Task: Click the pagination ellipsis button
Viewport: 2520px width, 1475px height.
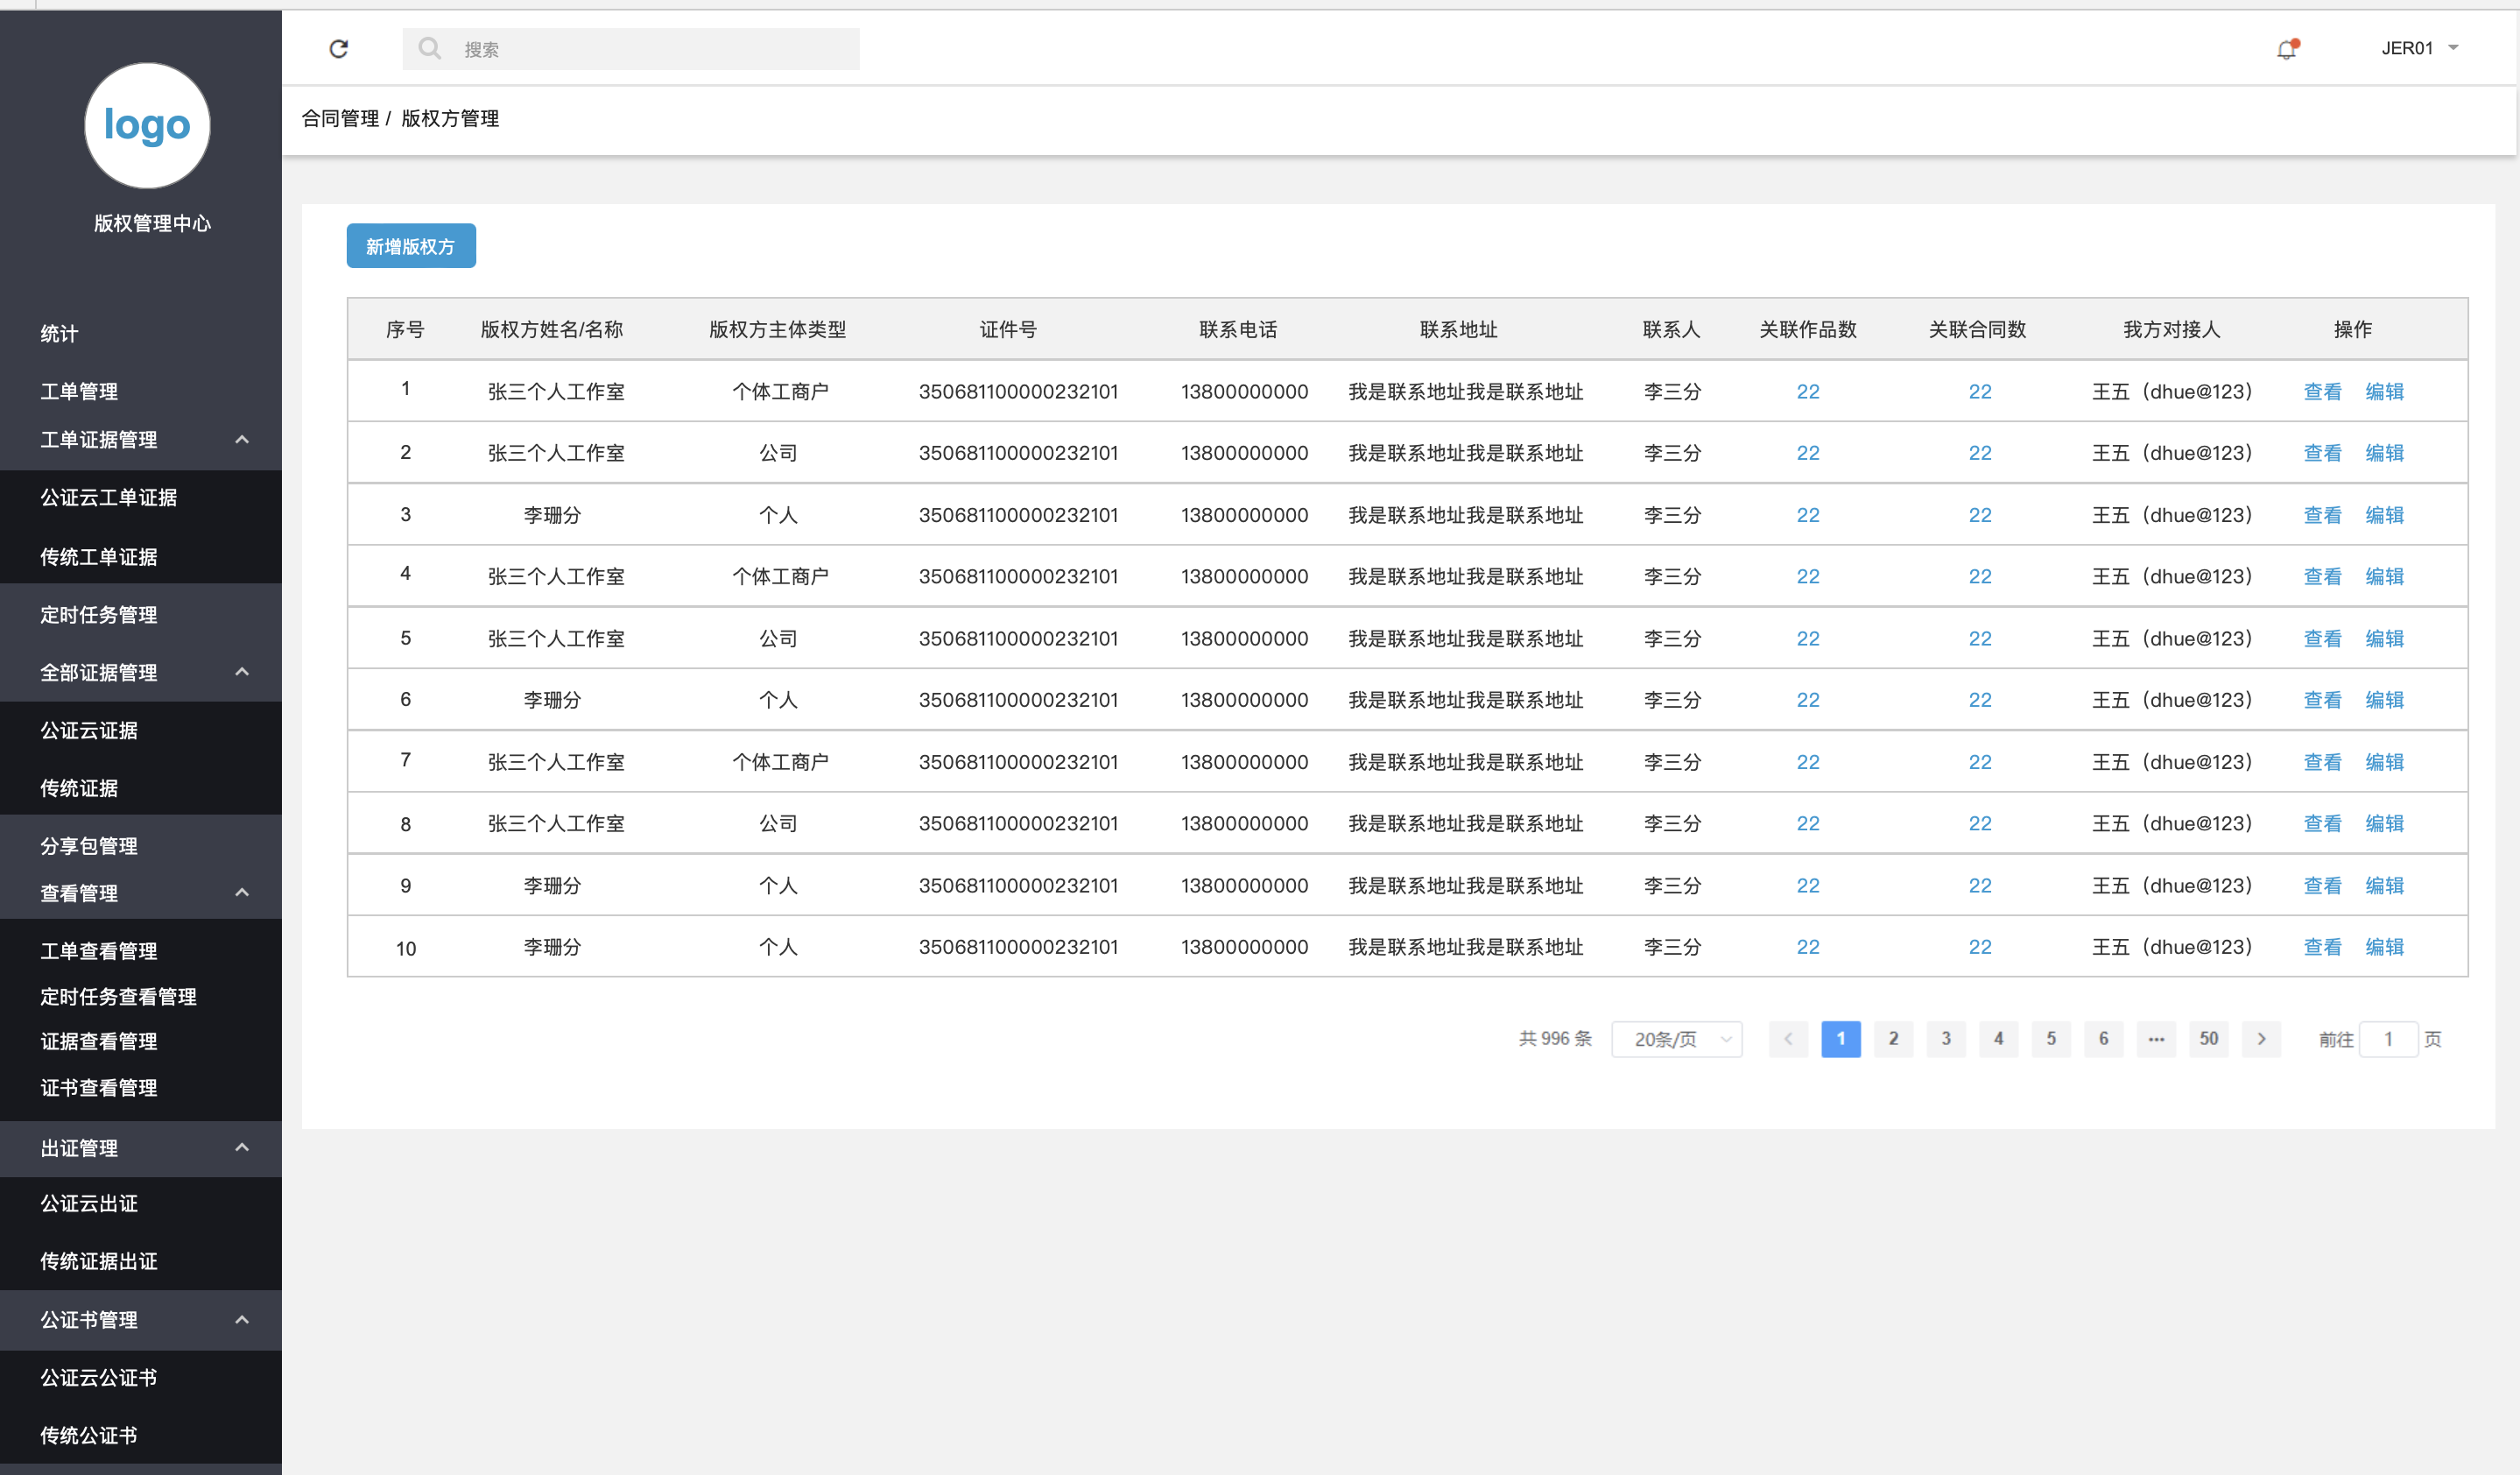Action: (x=2156, y=1039)
